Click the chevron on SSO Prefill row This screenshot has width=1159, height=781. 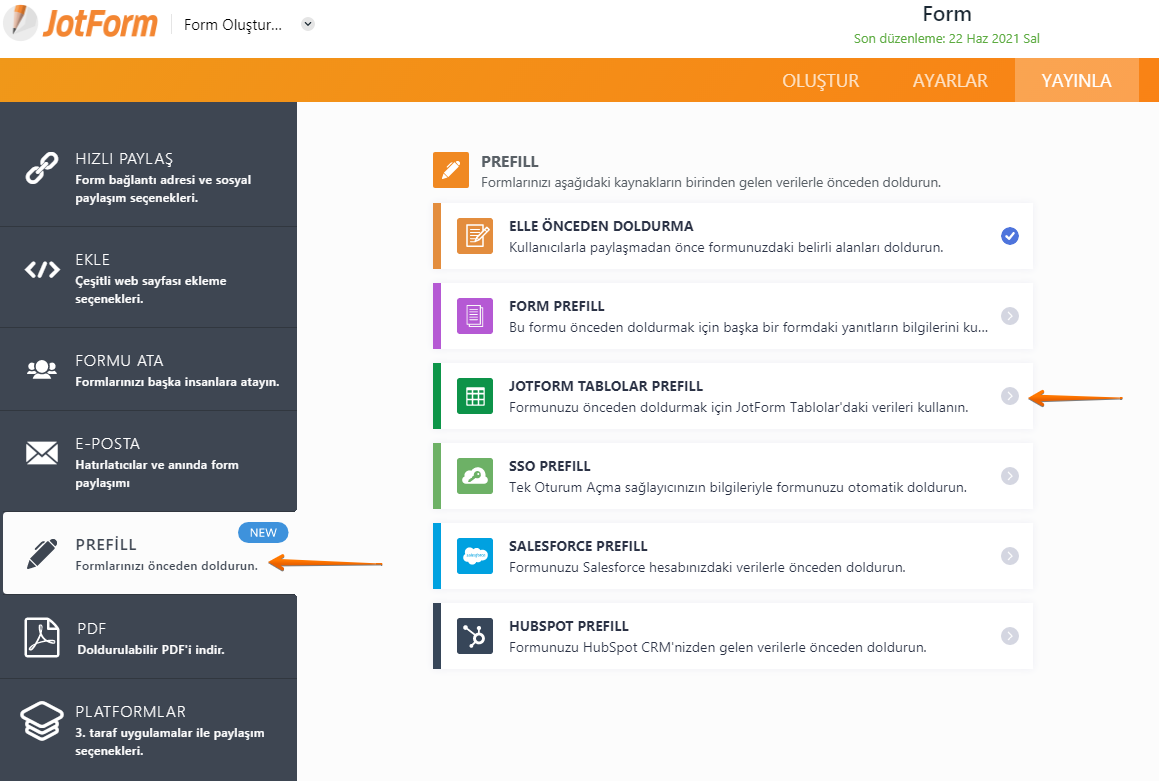[1010, 476]
